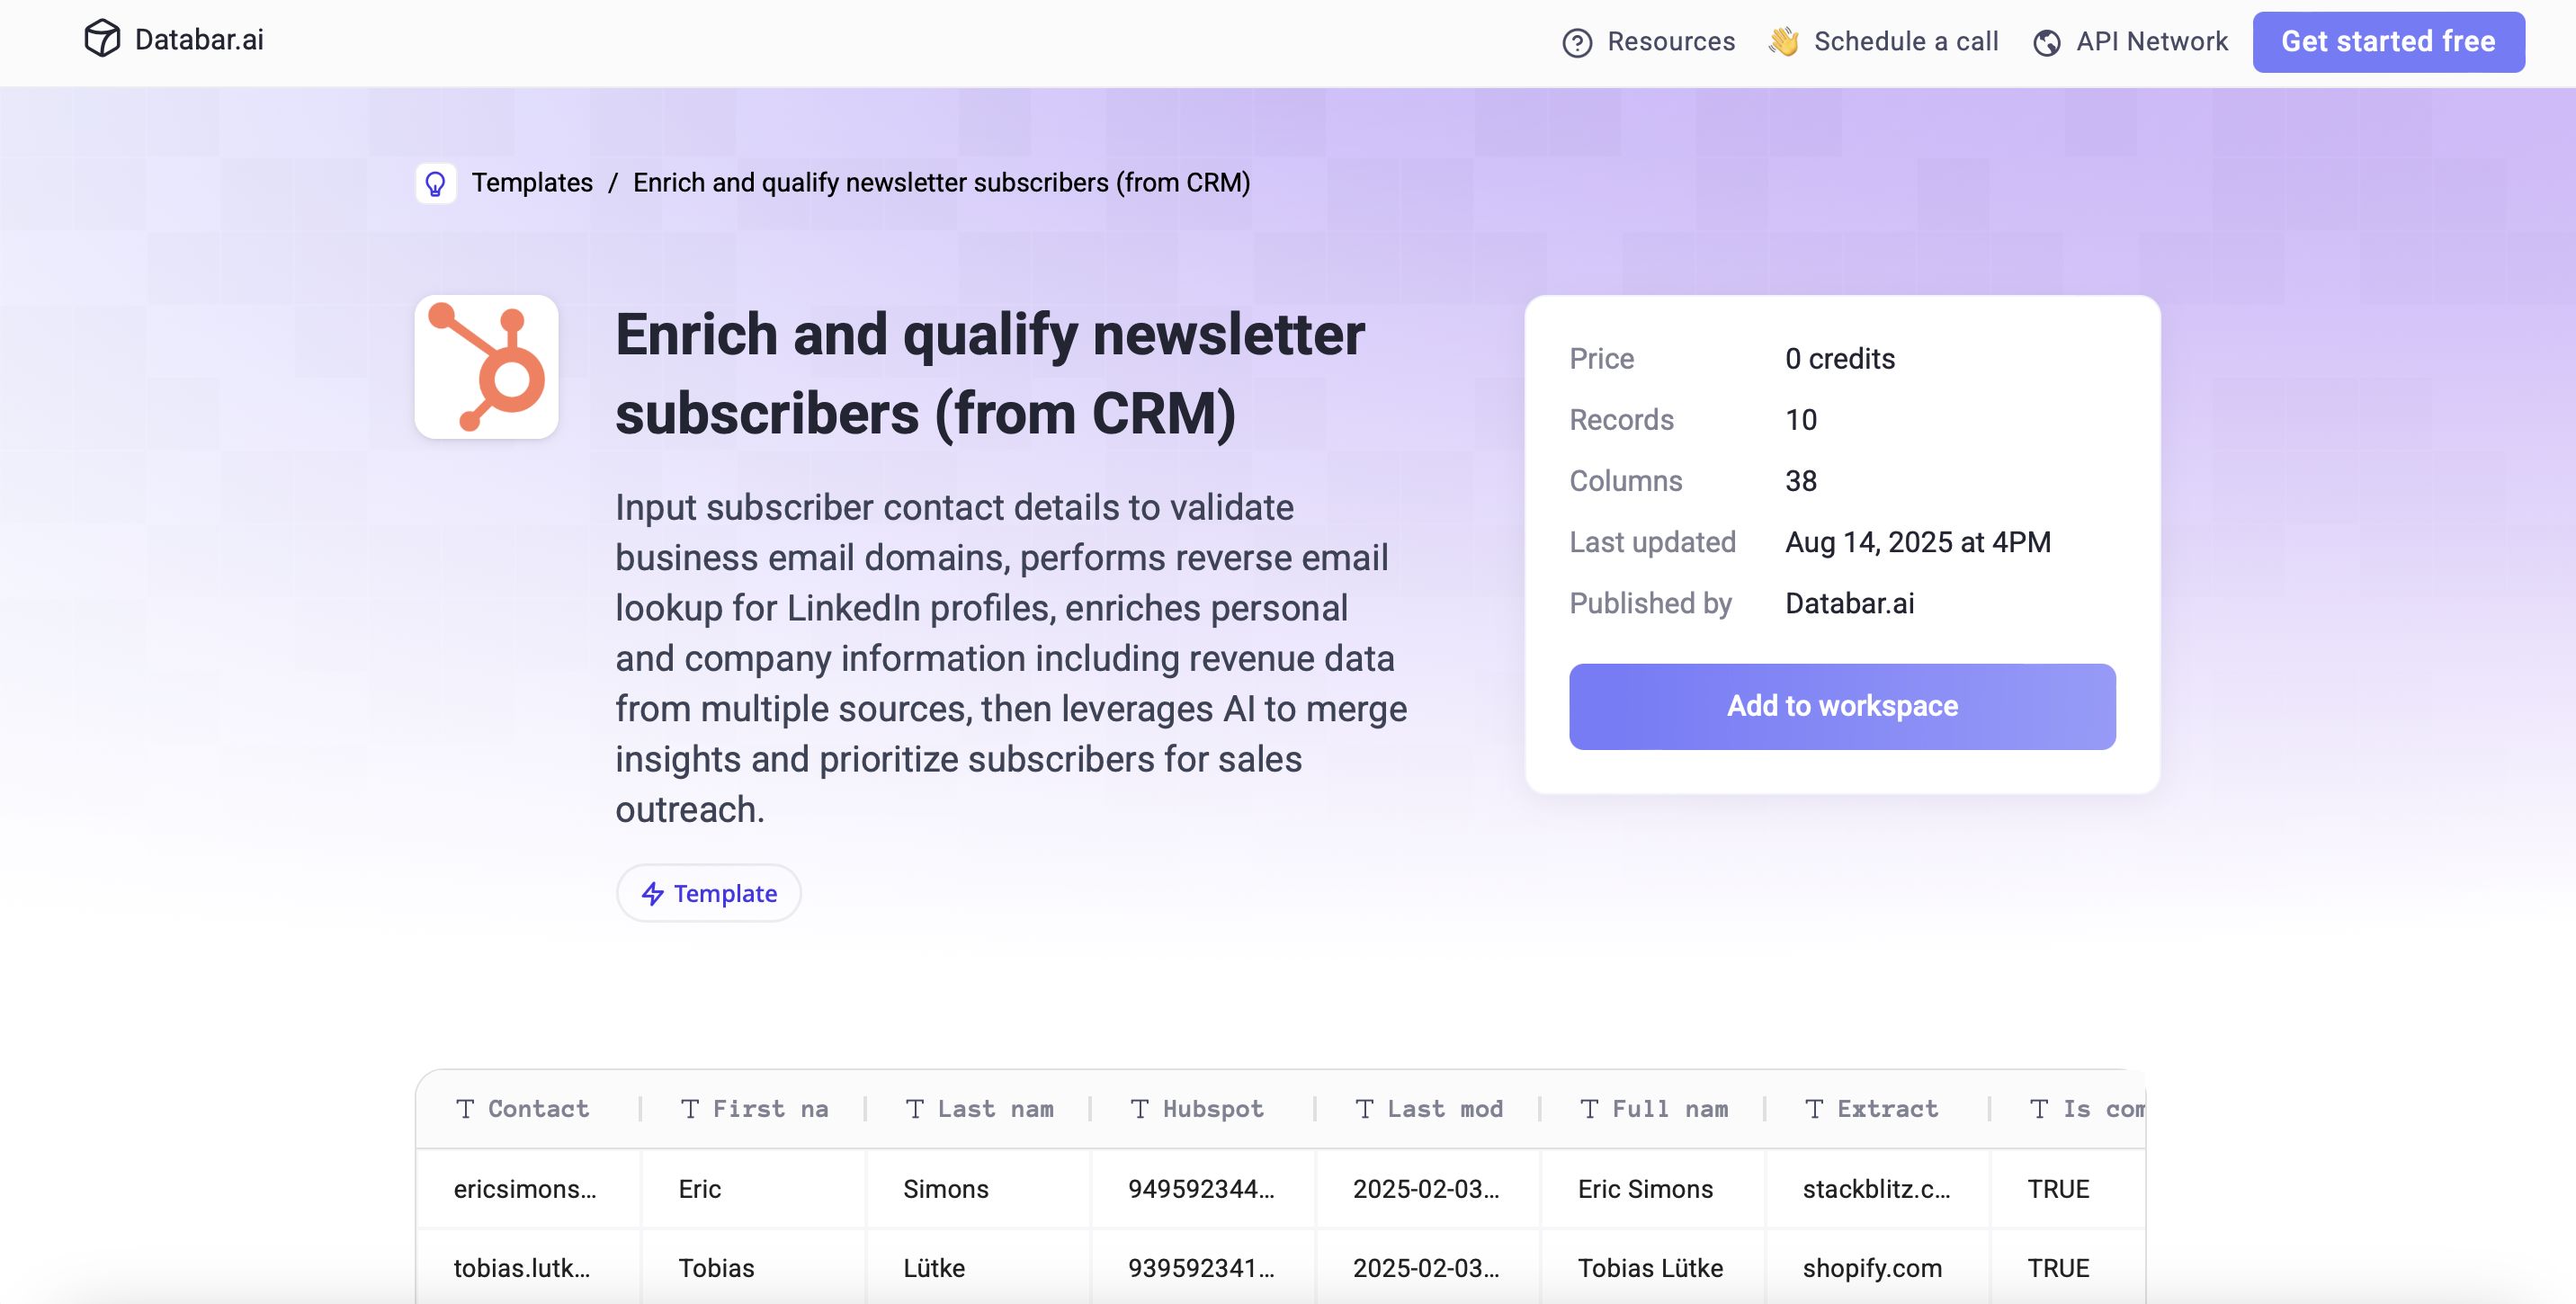The height and width of the screenshot is (1304, 2576).
Task: Click the Template tag pill
Action: point(709,893)
